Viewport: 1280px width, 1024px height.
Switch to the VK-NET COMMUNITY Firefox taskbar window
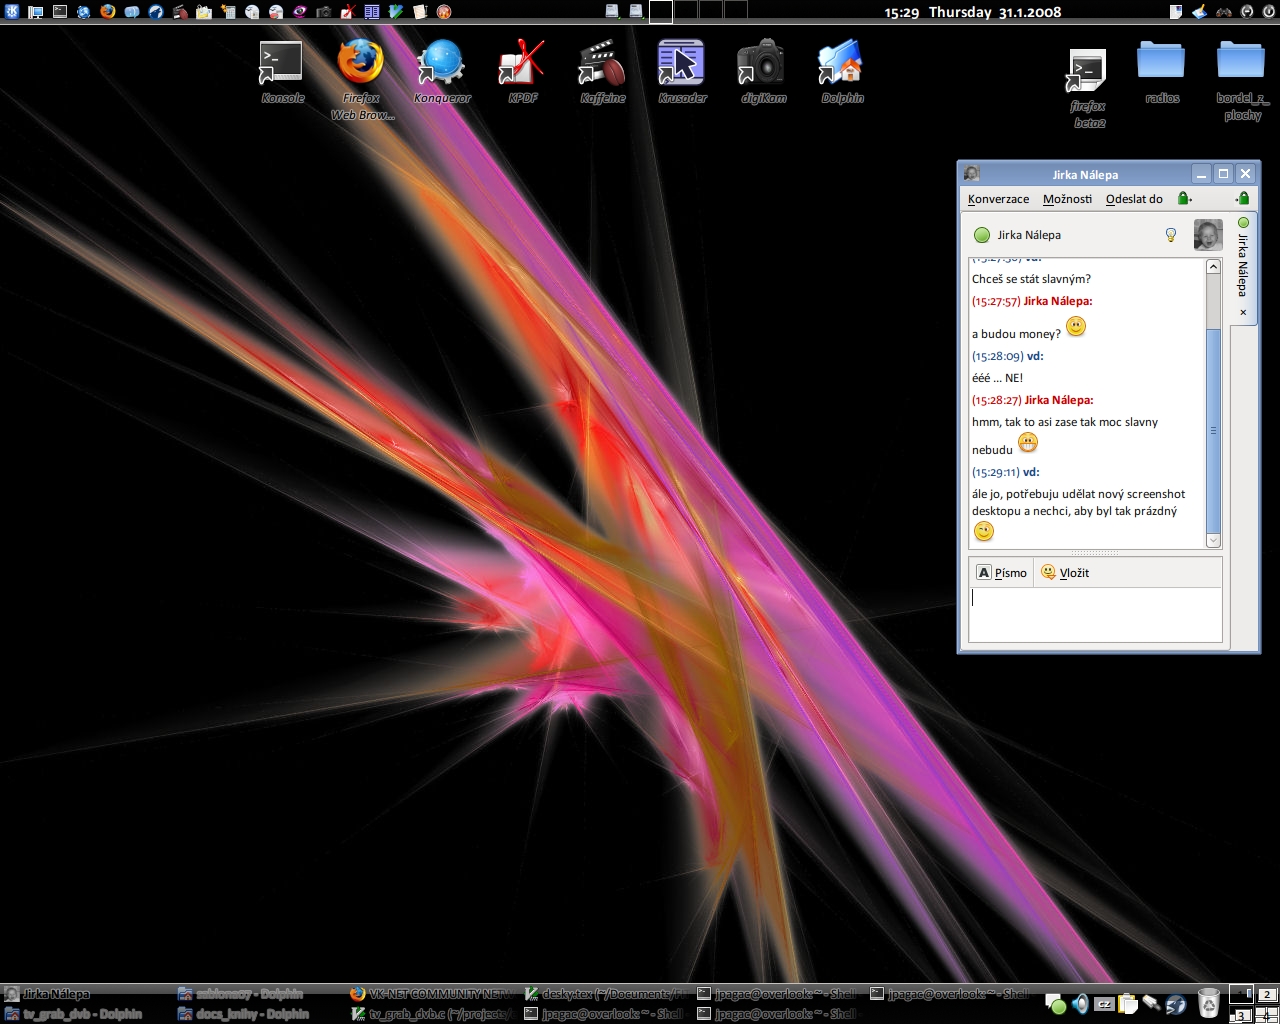click(432, 994)
